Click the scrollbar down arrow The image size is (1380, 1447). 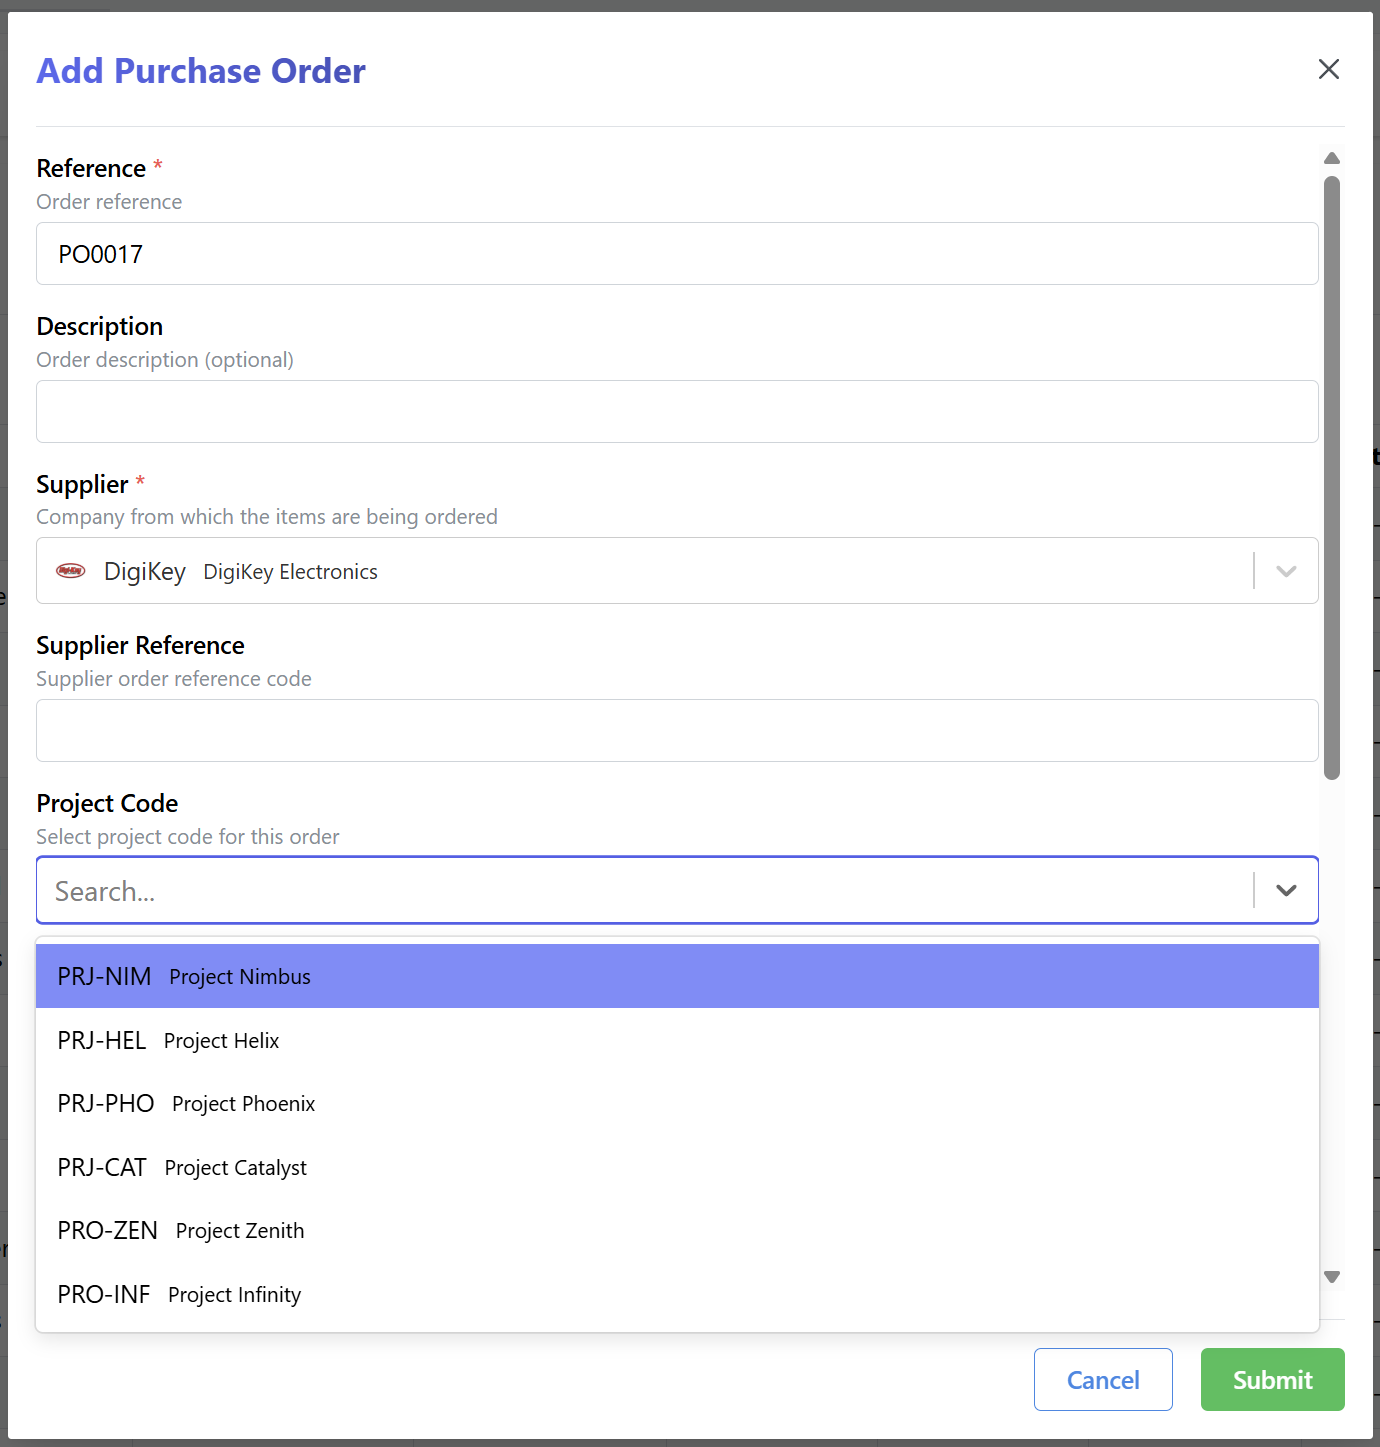click(x=1331, y=1276)
